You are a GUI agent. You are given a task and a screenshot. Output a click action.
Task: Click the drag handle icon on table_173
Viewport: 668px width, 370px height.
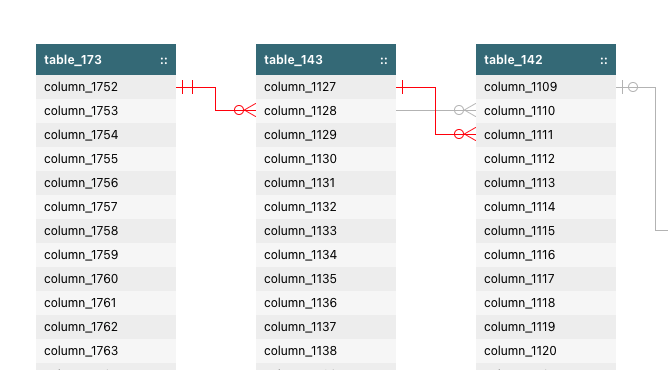[164, 60]
